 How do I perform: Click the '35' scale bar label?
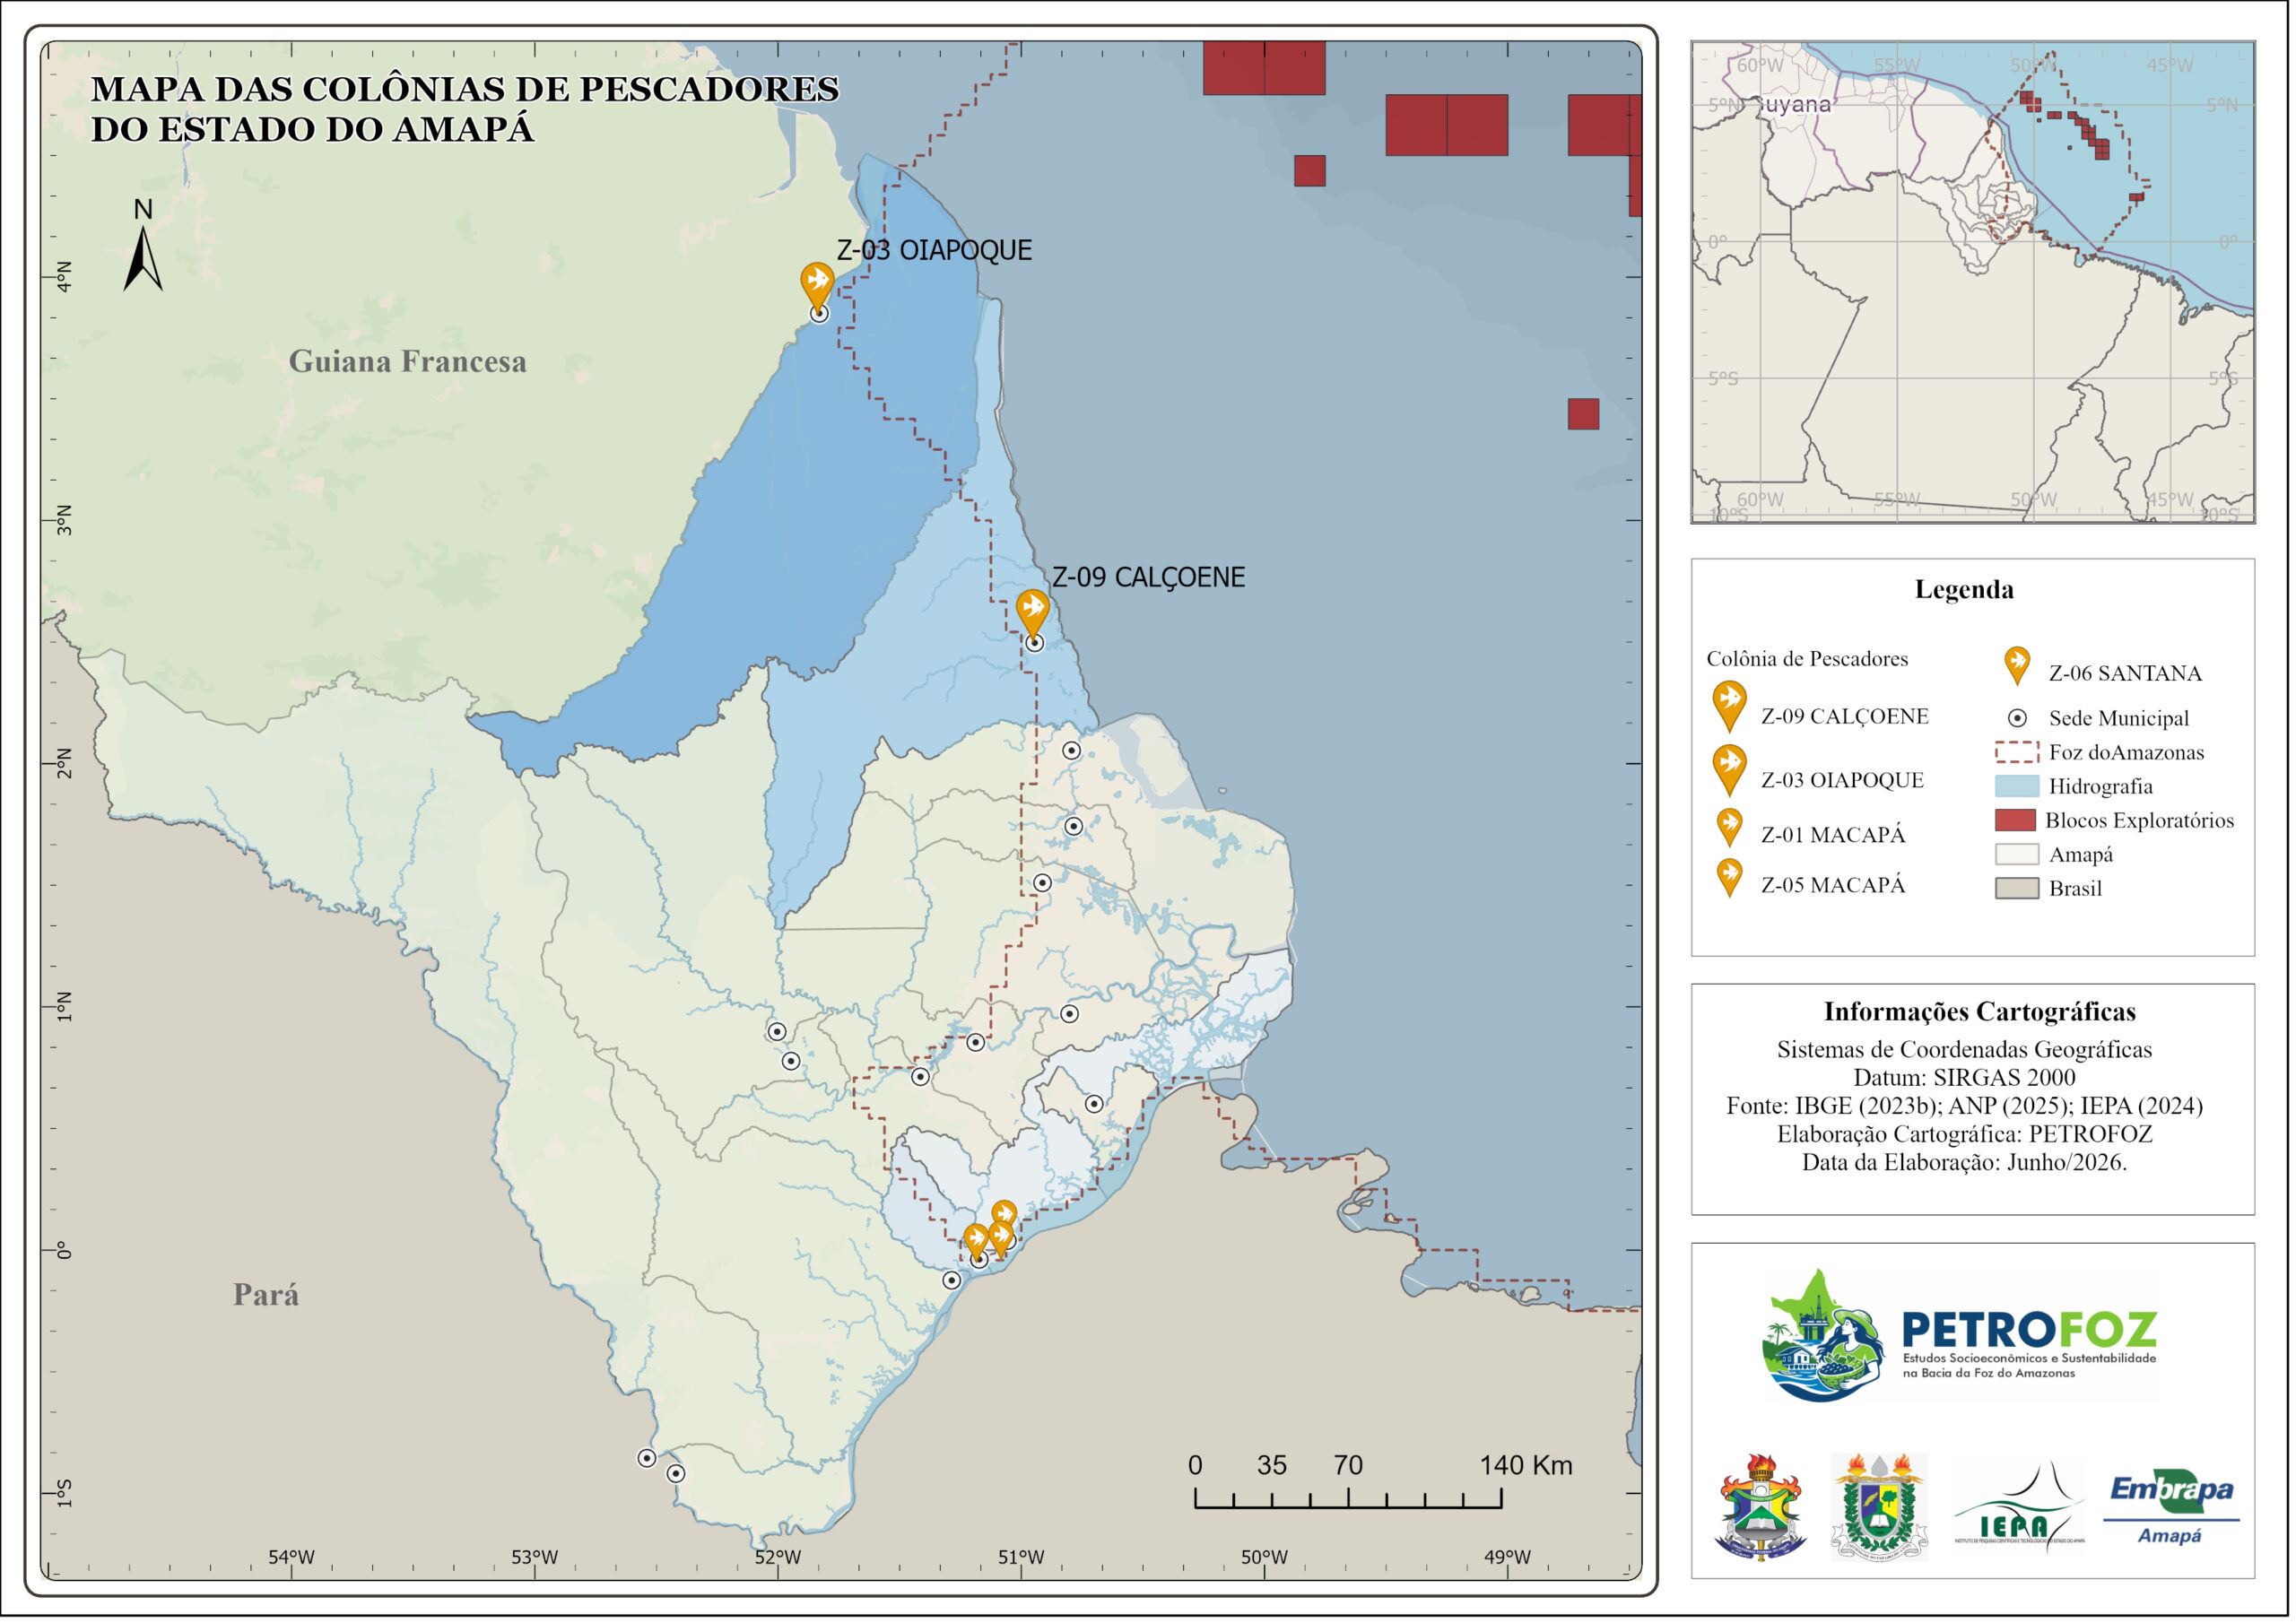coord(1273,1468)
